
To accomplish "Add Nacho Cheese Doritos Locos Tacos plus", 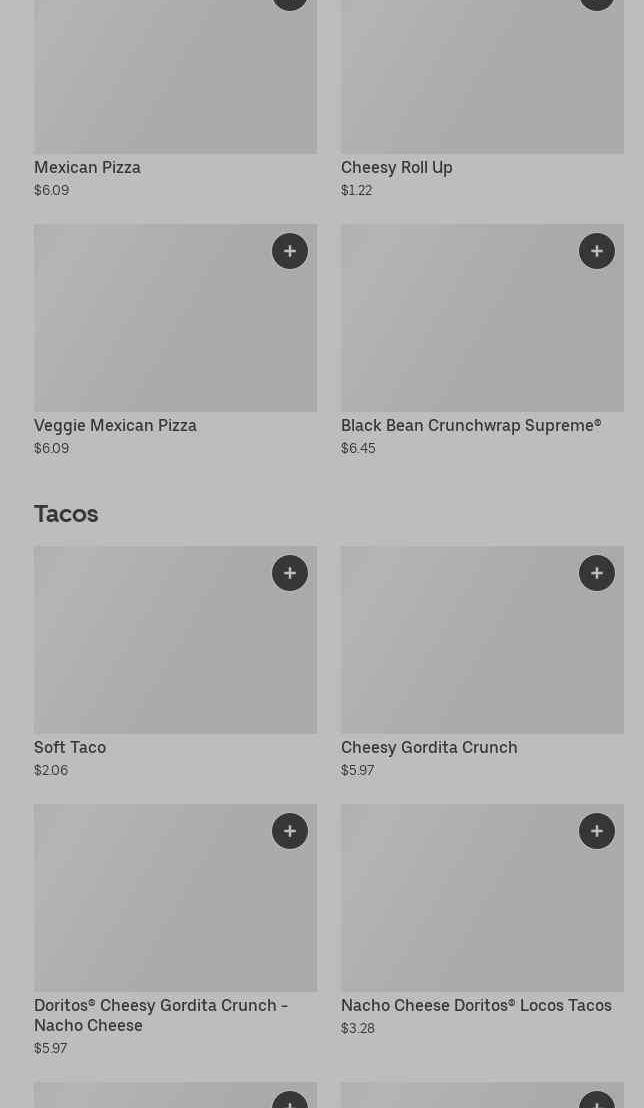I will coord(597,831).
